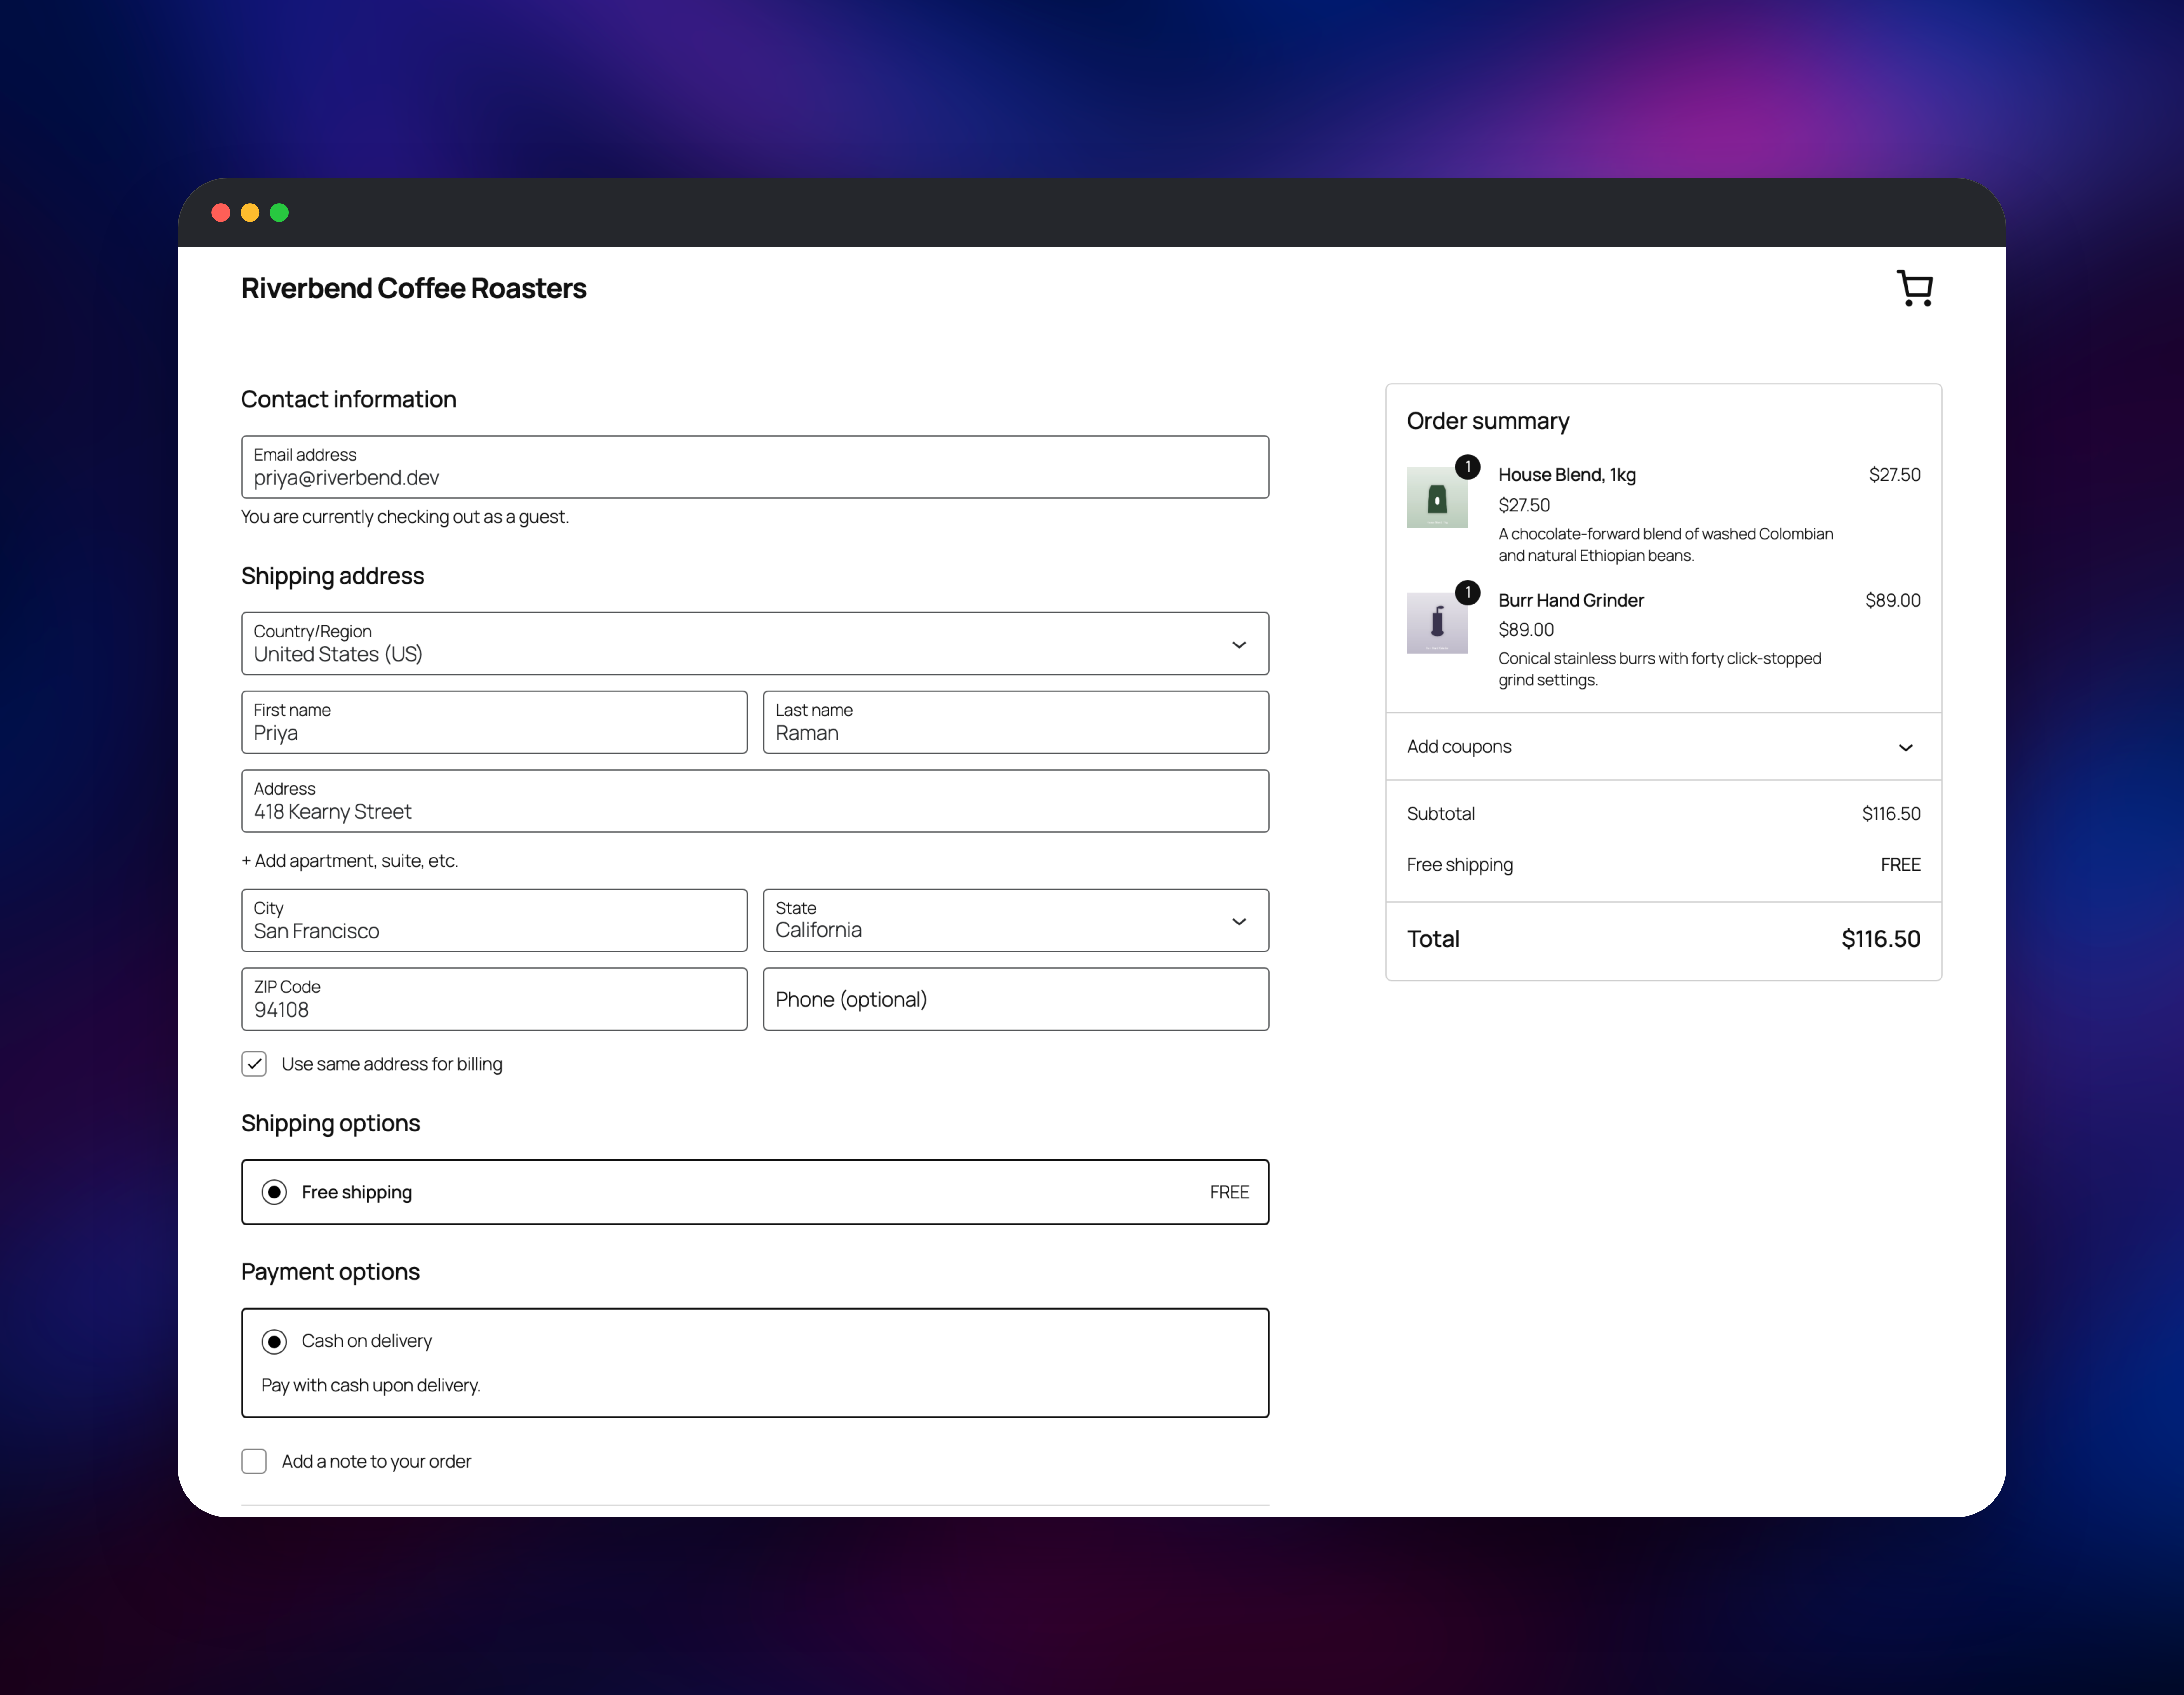Click the Order summary heading

click(x=1488, y=421)
